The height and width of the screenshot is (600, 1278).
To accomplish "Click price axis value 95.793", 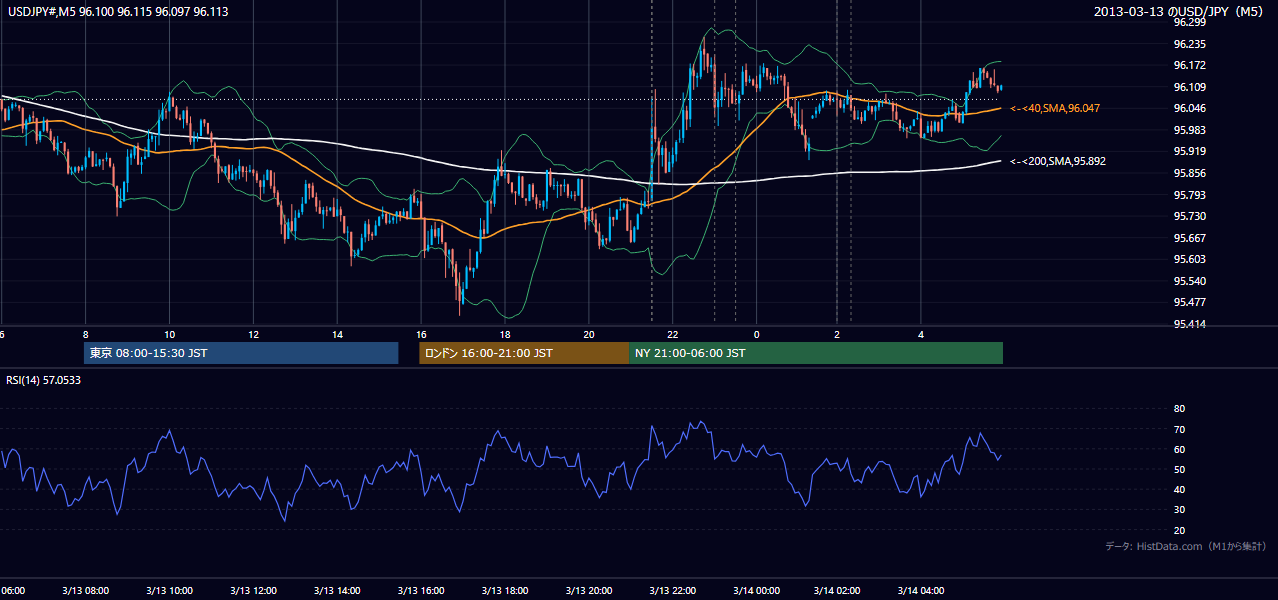I will [x=1189, y=195].
